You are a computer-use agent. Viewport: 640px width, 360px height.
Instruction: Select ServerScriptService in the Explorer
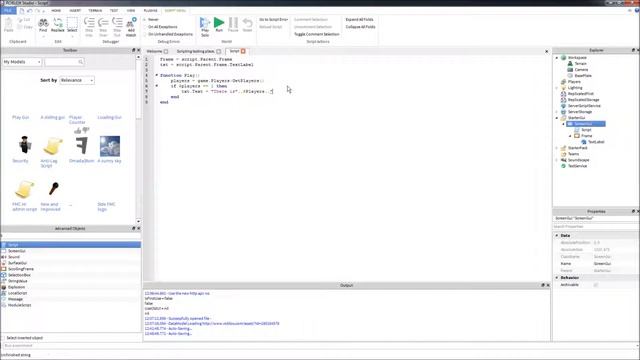(584, 106)
